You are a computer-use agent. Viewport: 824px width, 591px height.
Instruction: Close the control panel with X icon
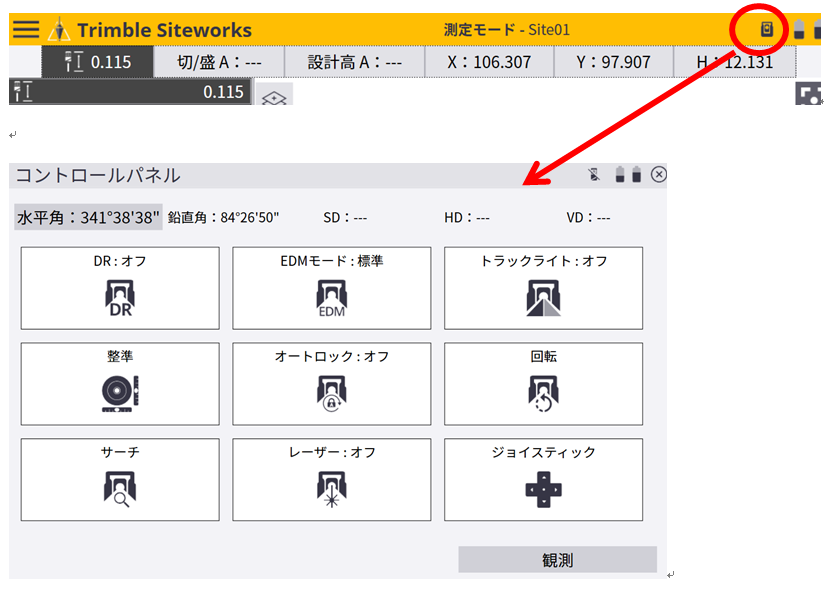[x=658, y=175]
